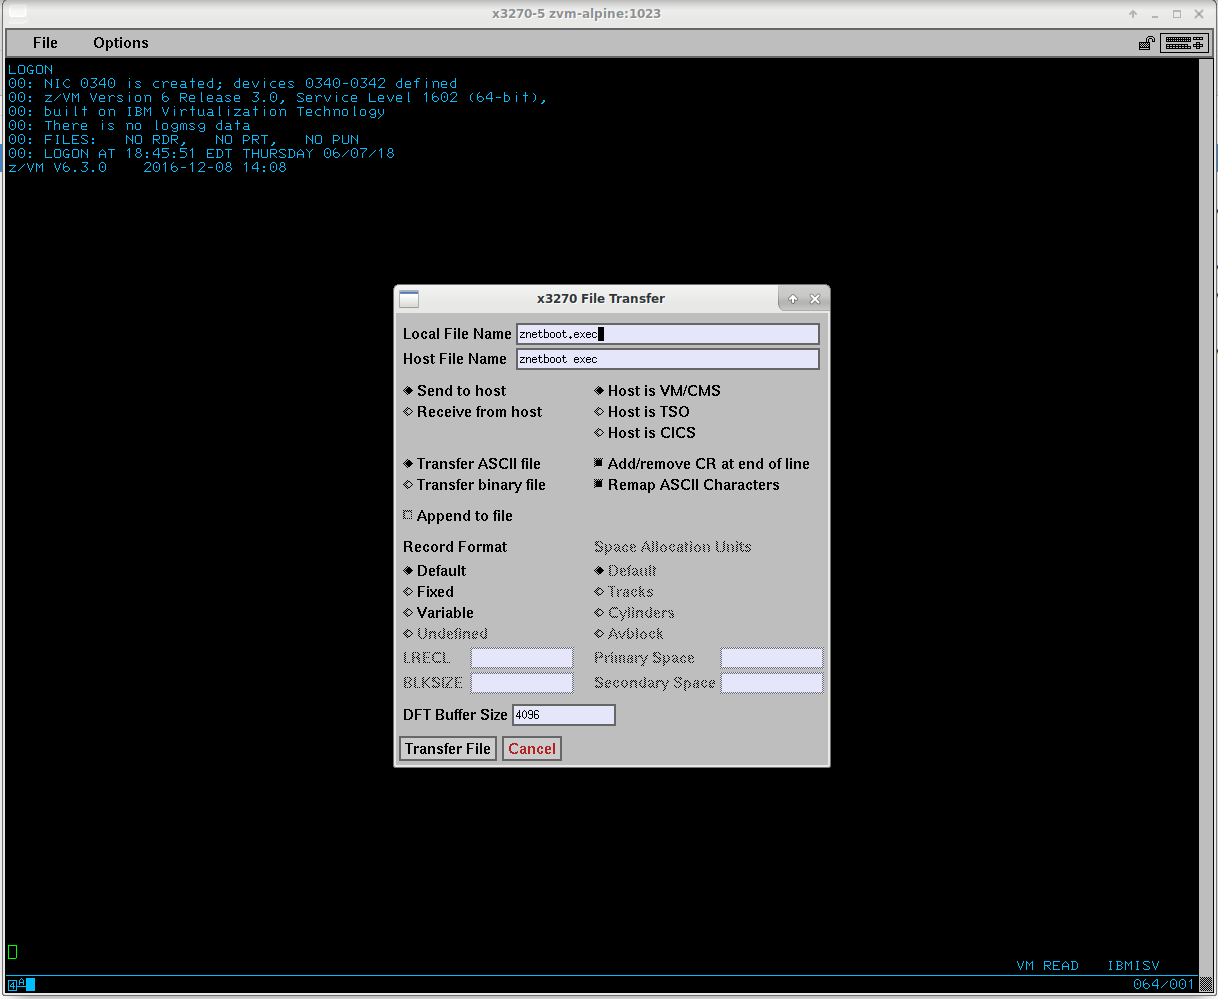The height and width of the screenshot is (999, 1218).
Task: Click the 4A connection status indicator
Action: tap(21, 985)
